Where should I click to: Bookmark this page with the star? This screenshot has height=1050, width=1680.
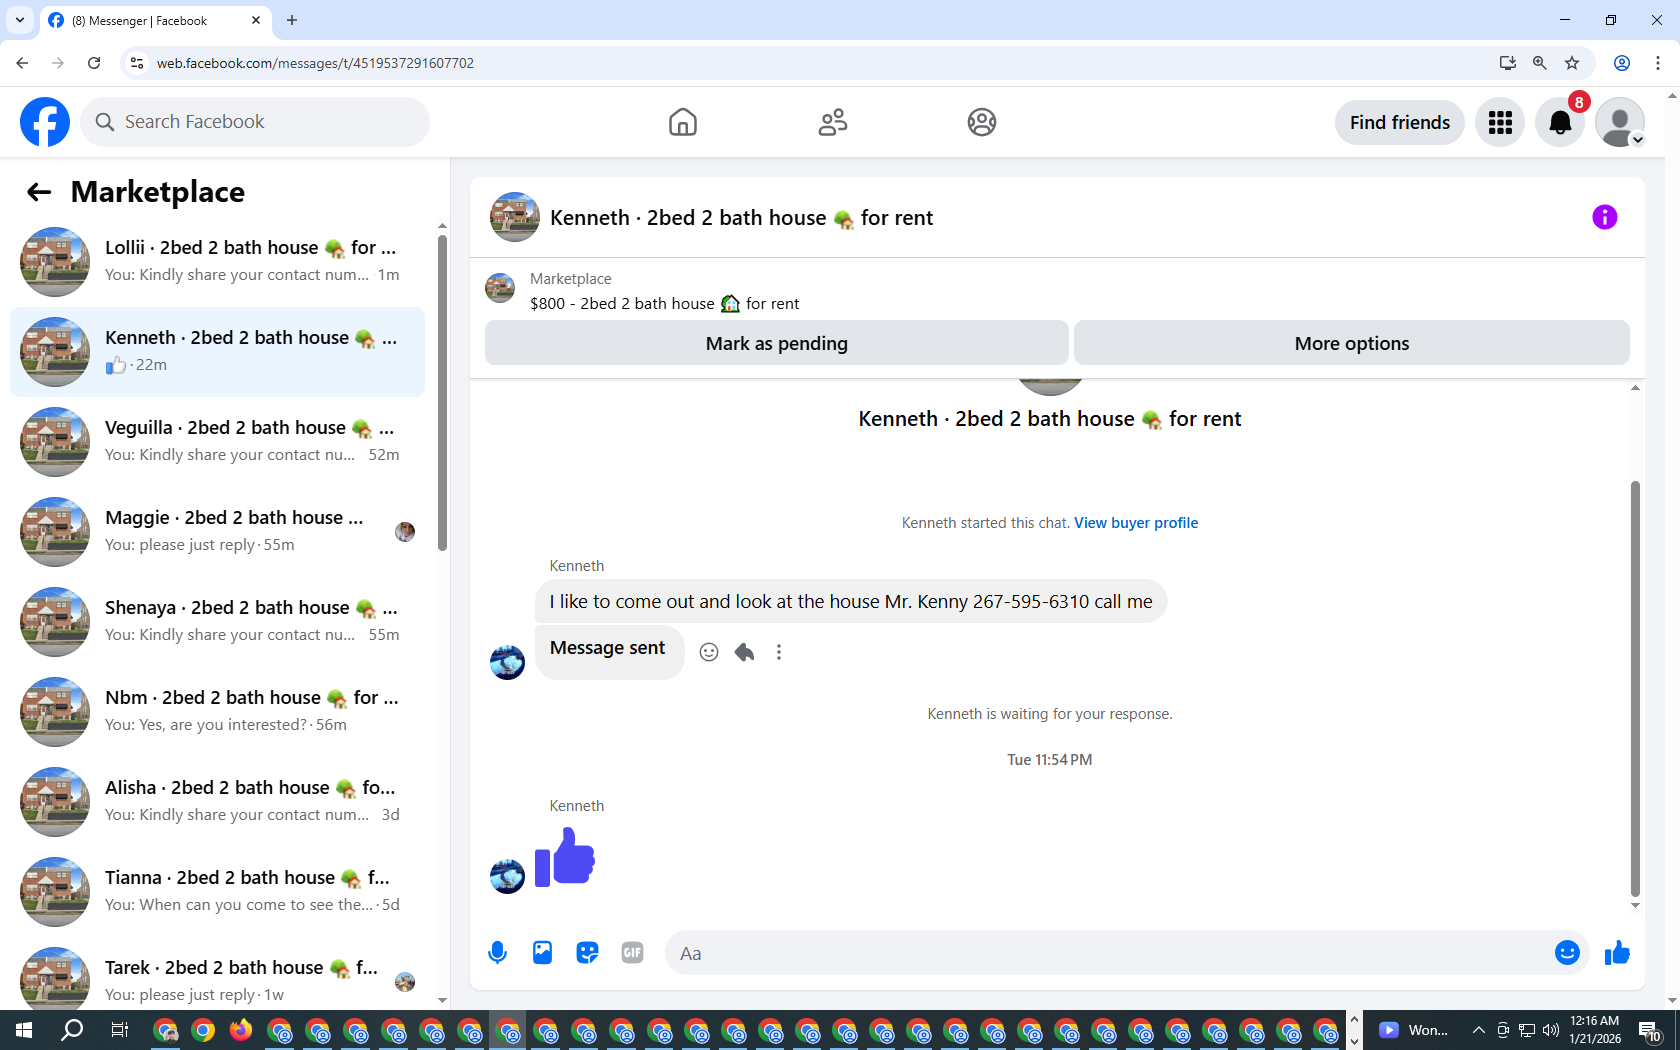tap(1572, 63)
